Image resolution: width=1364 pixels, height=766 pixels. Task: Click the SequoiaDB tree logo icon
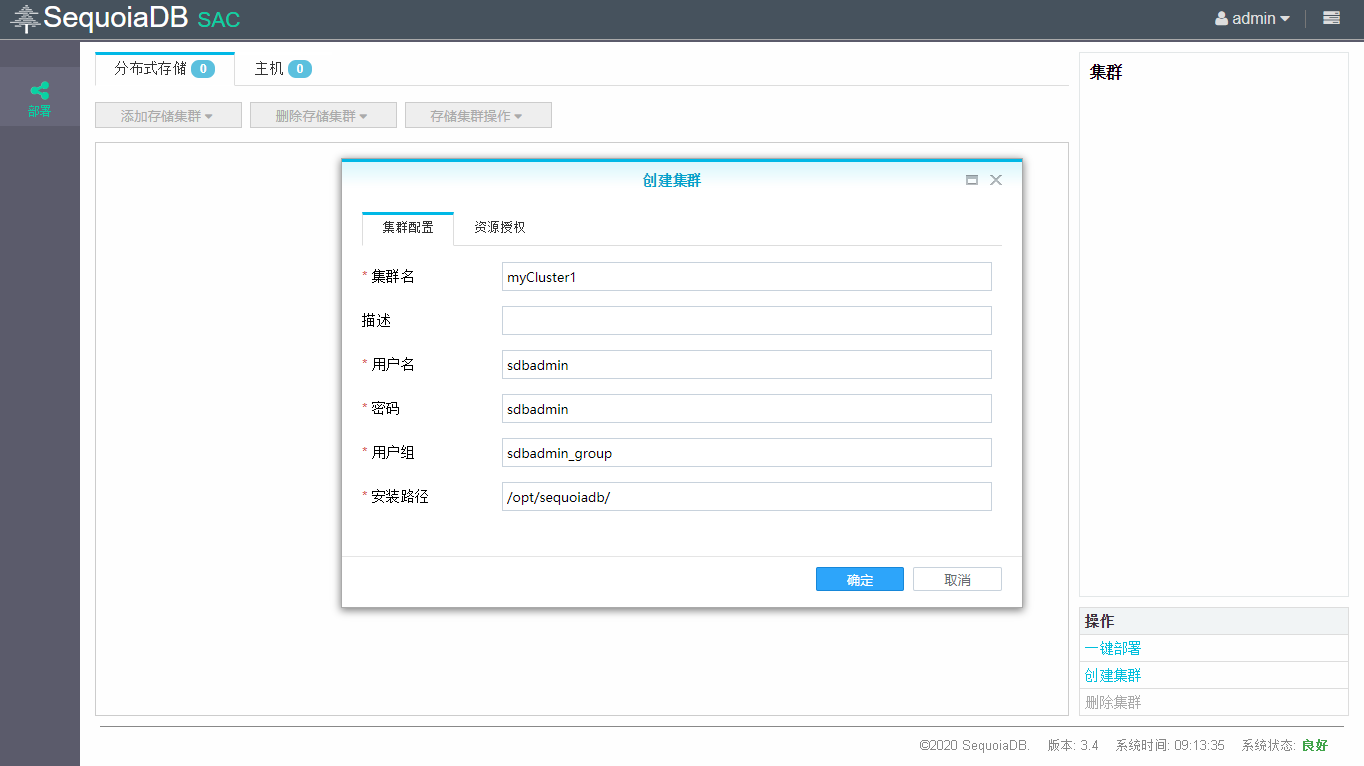[25, 18]
